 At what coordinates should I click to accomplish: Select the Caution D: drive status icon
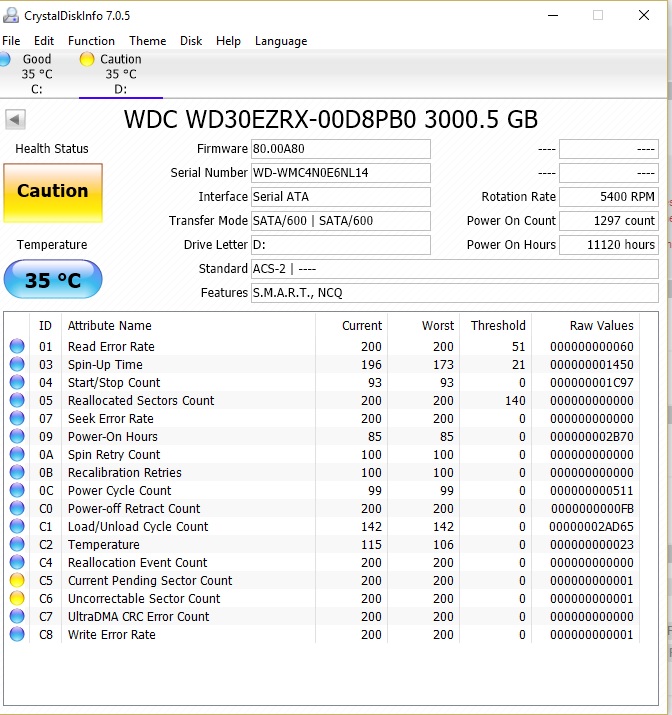click(87, 60)
